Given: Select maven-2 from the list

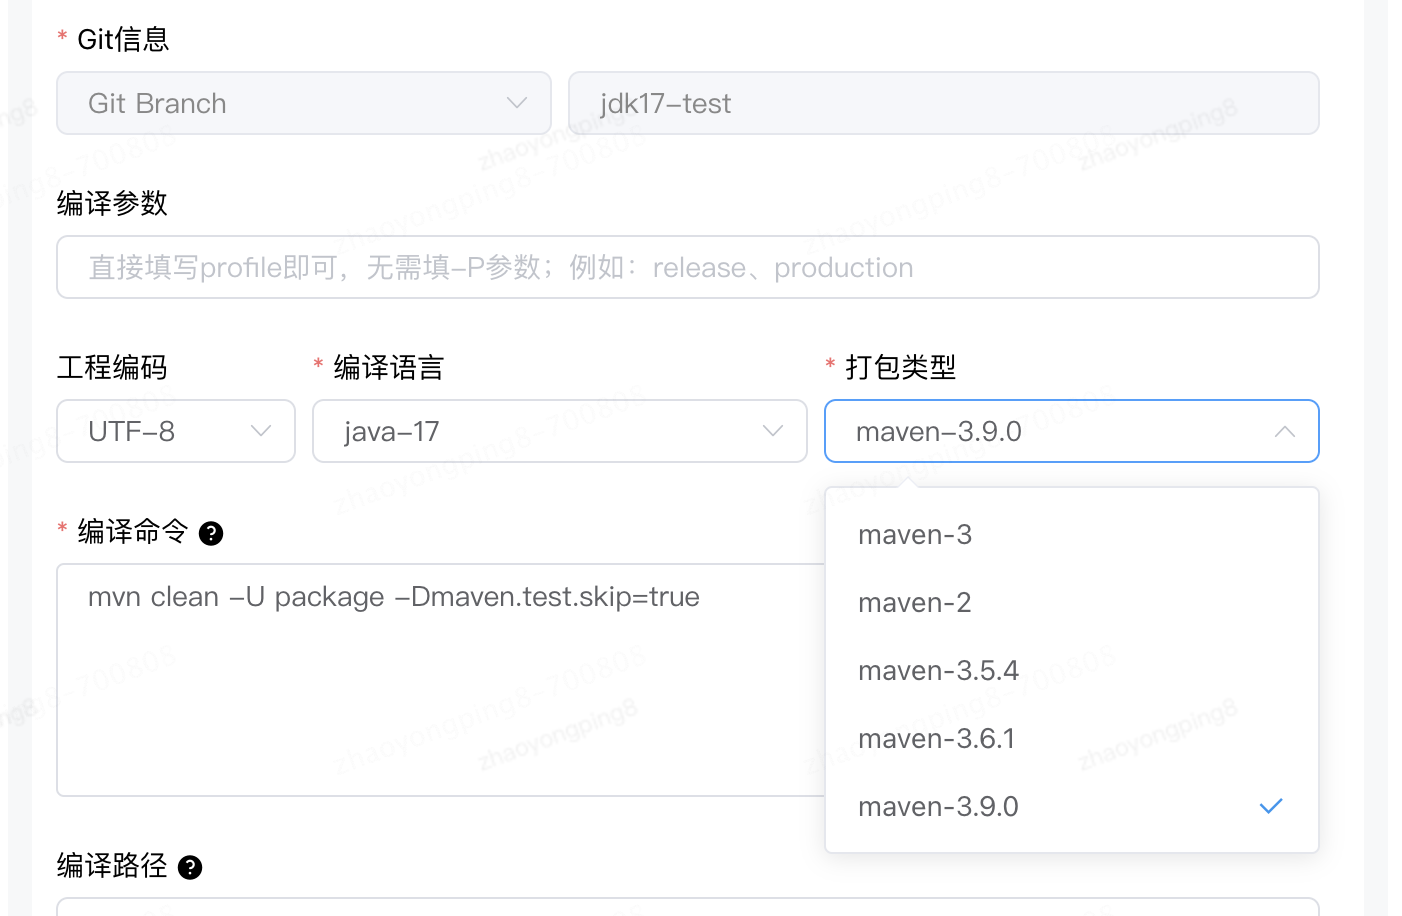Looking at the screenshot, I should [1072, 602].
